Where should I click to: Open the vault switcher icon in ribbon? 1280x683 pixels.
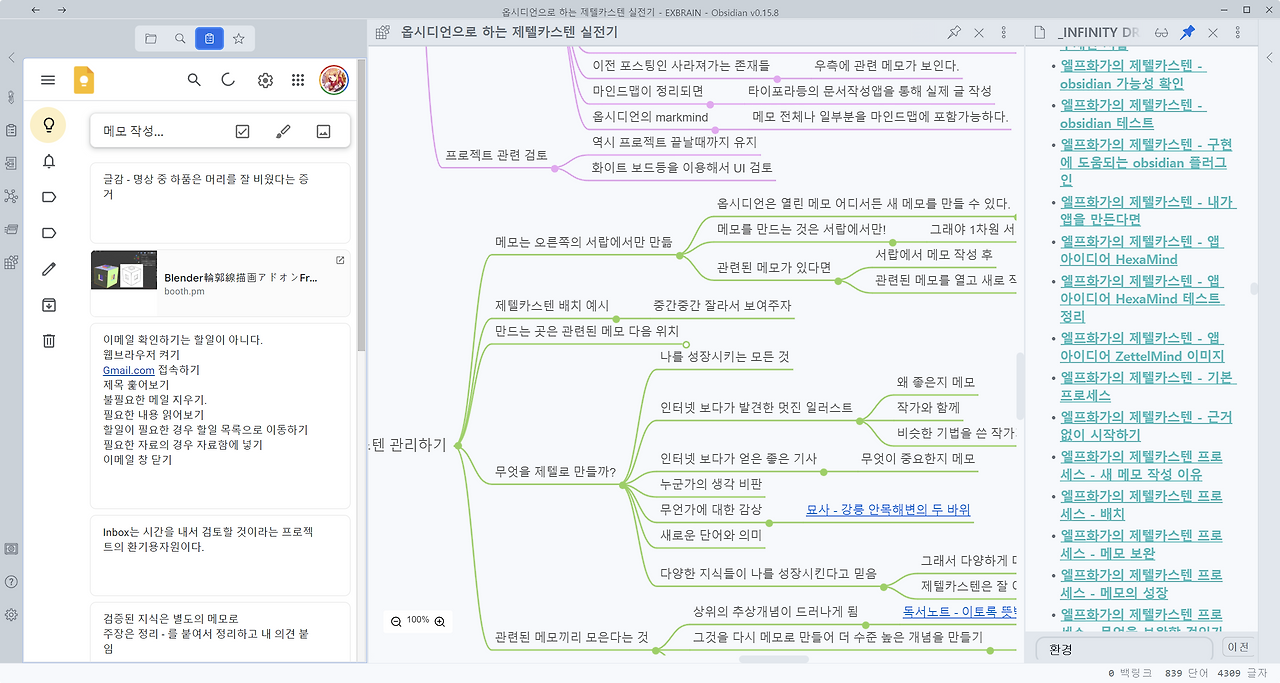point(11,549)
